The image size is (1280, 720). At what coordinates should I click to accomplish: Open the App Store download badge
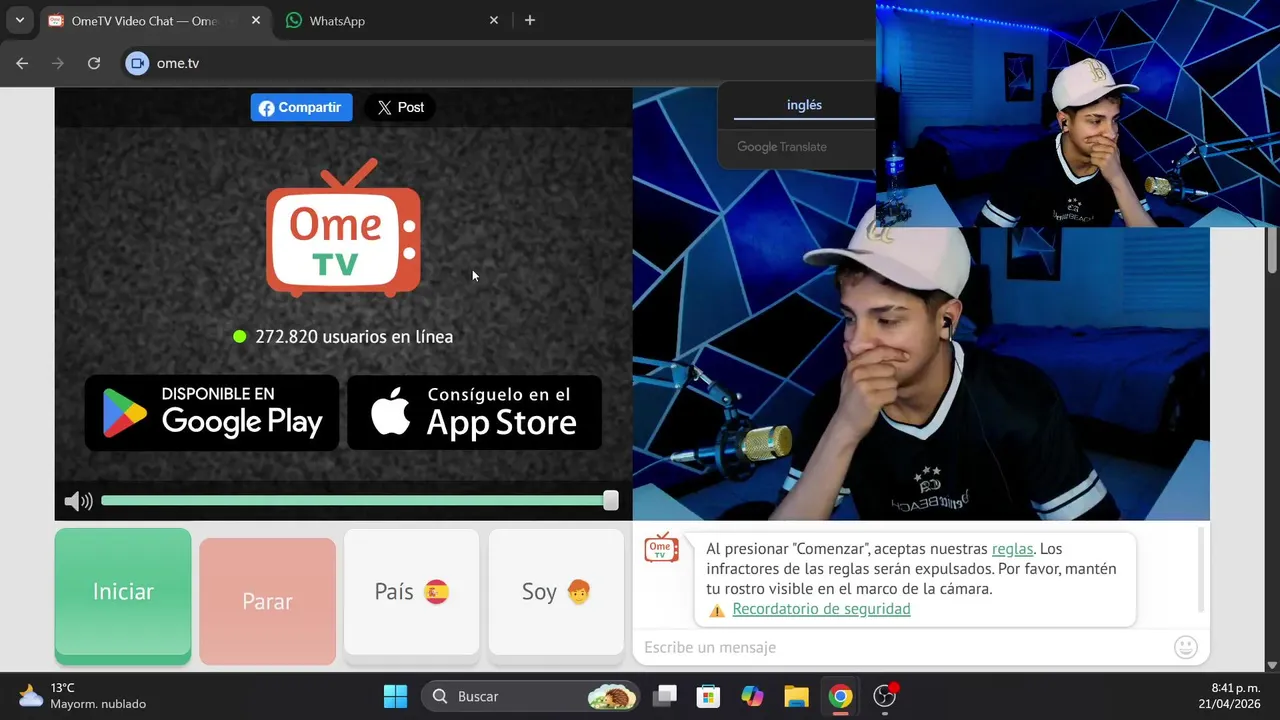click(475, 413)
